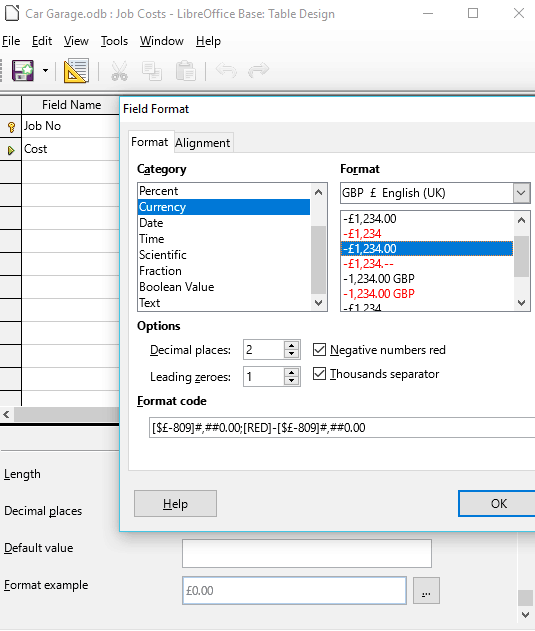
Task: Click Category list scroll up arrow
Action: (318, 192)
